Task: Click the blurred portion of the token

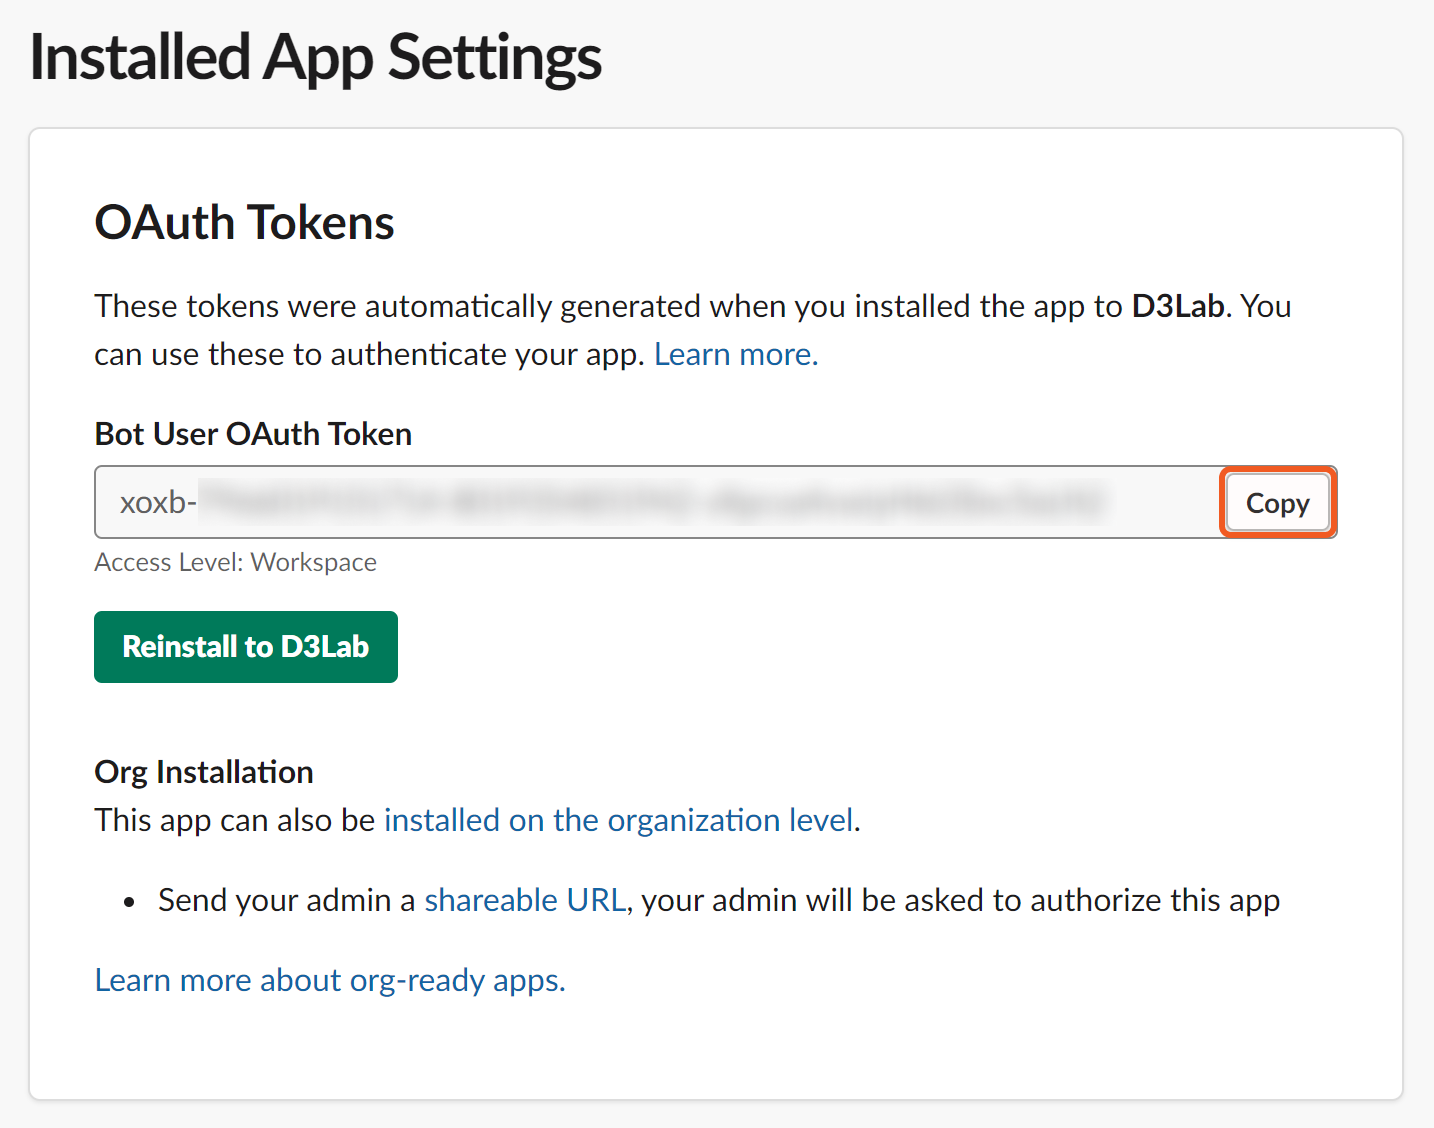Action: [x=650, y=502]
